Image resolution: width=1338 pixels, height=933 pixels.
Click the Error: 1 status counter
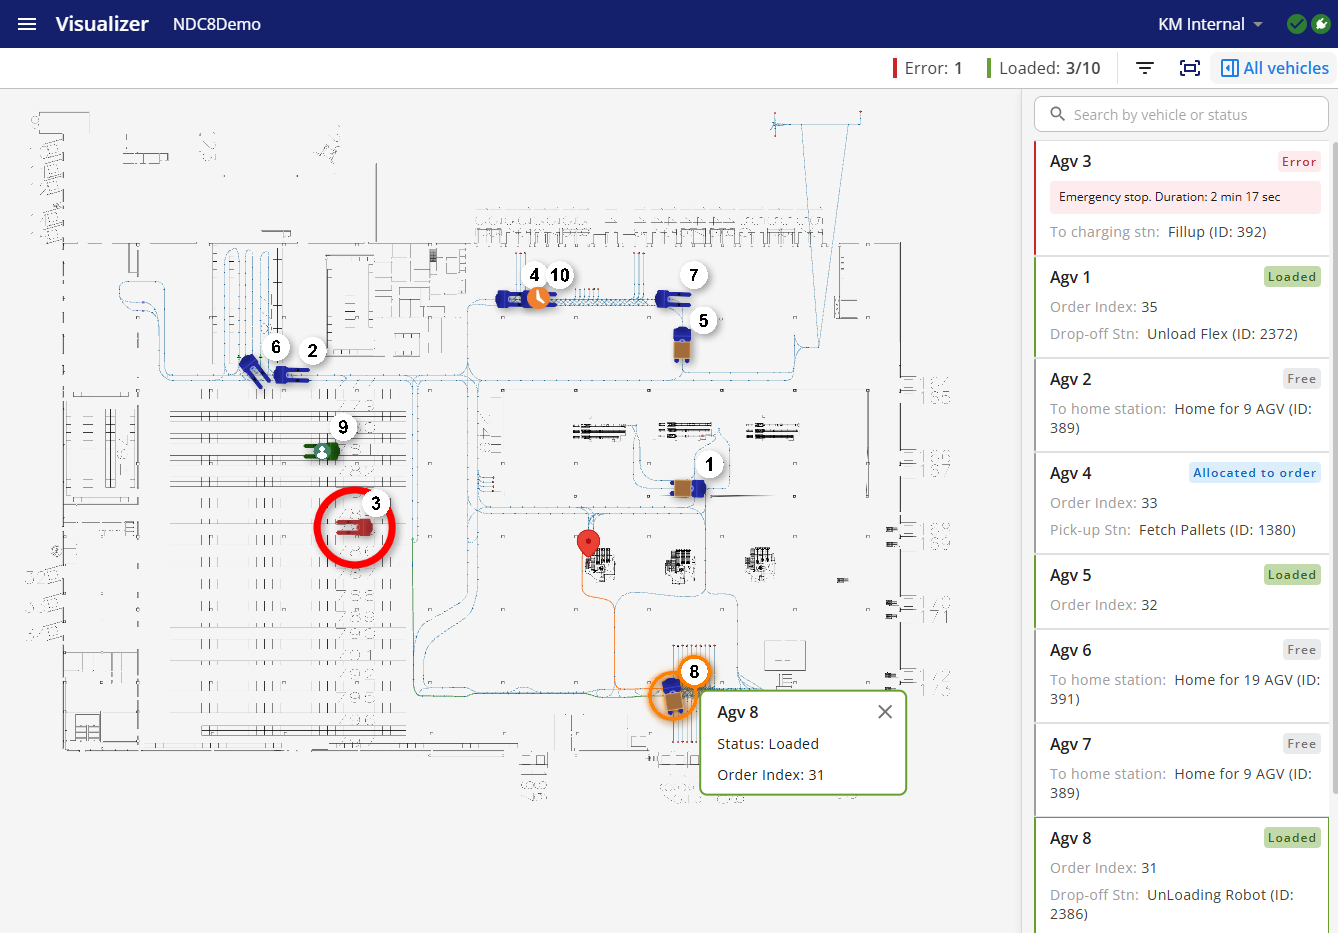(x=928, y=68)
